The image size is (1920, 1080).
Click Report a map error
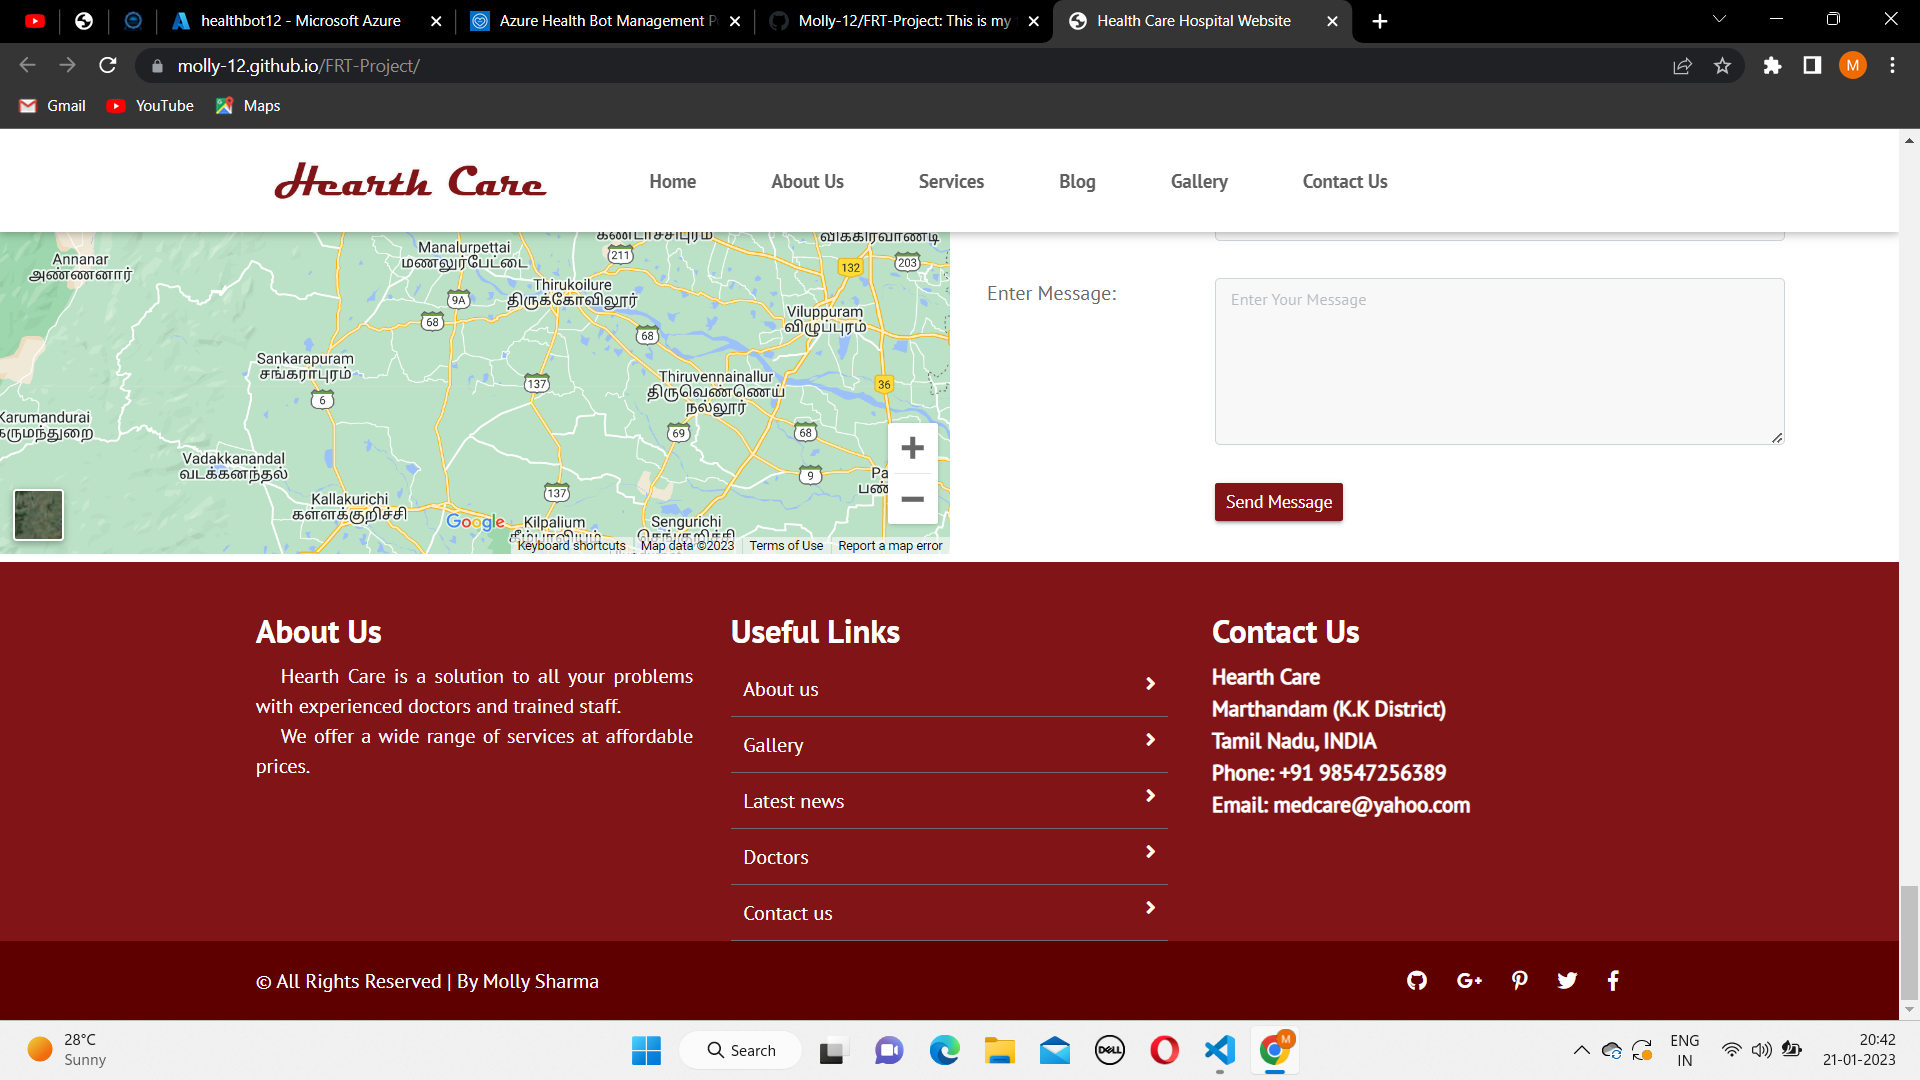coord(889,545)
